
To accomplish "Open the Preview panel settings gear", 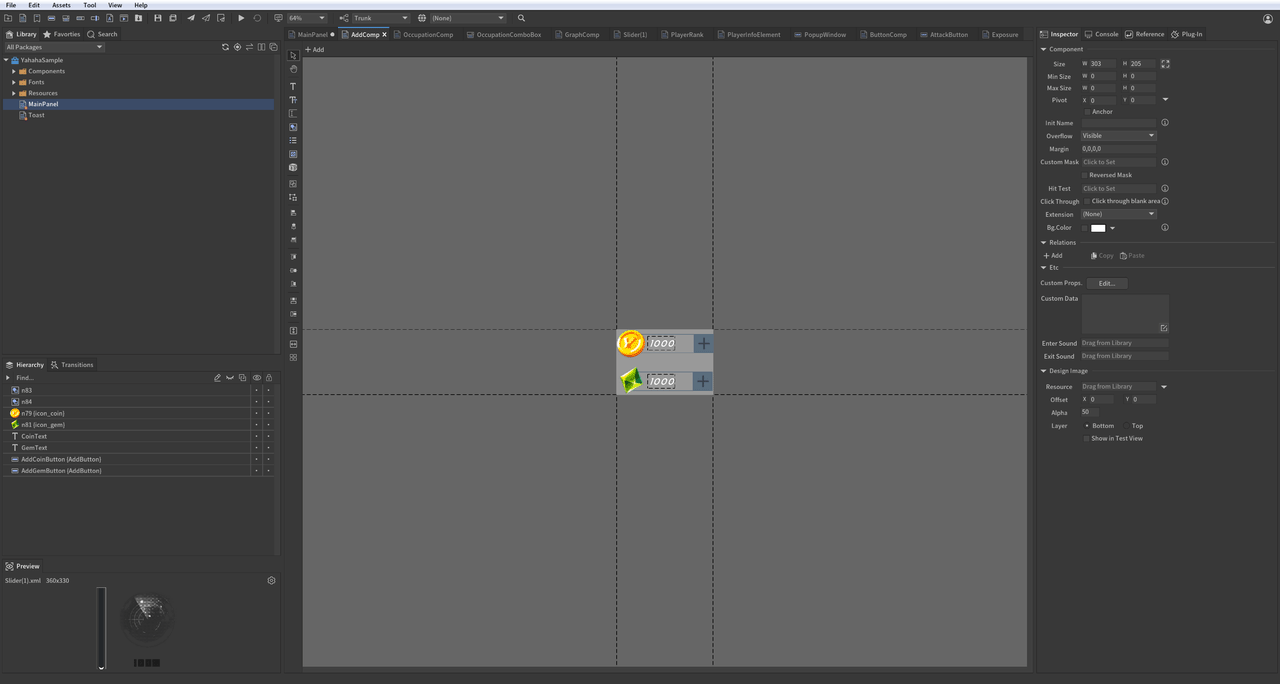I will point(271,580).
